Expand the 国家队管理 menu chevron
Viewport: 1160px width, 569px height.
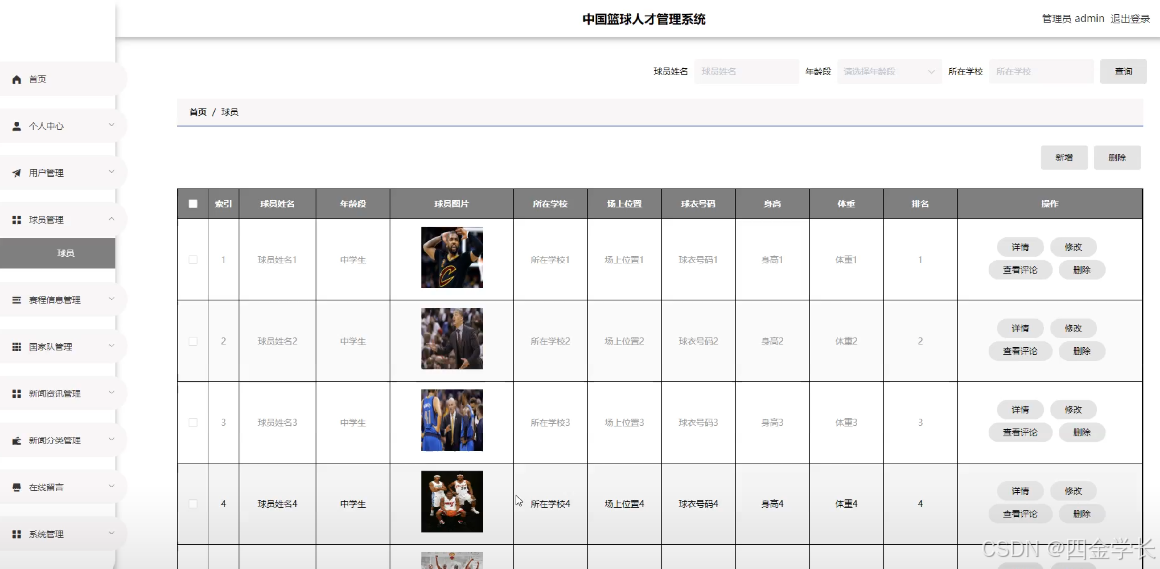tap(111, 346)
